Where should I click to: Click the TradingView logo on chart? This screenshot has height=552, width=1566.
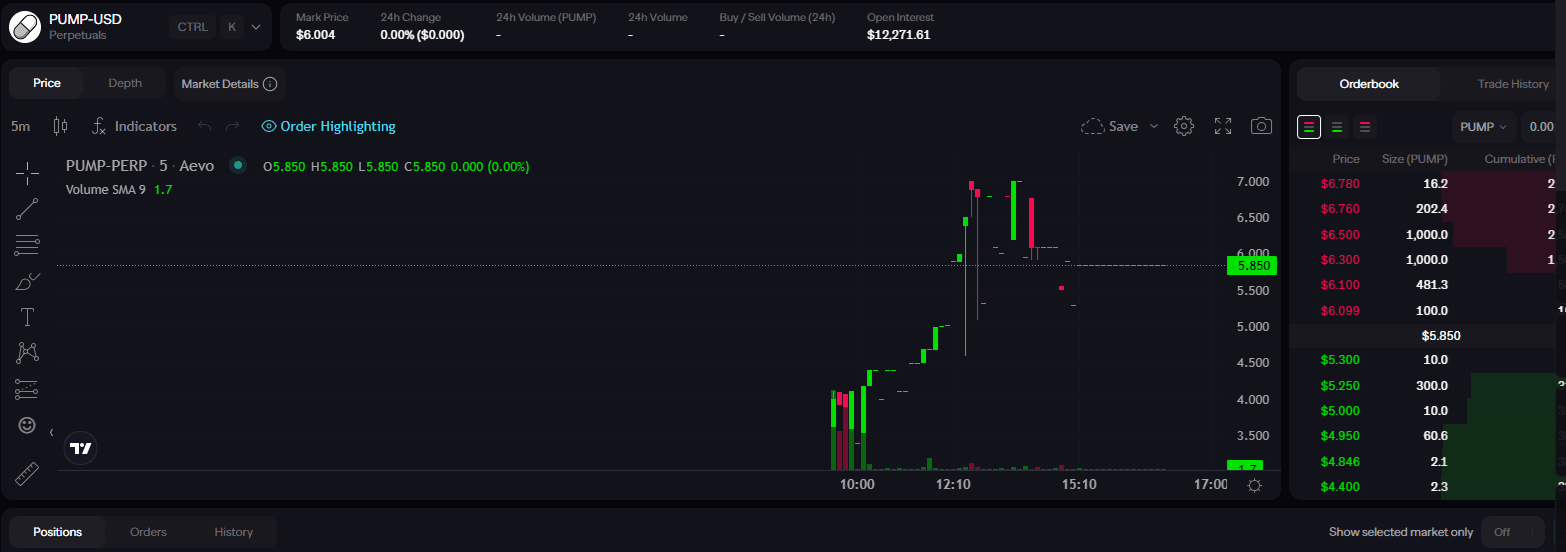[82, 448]
